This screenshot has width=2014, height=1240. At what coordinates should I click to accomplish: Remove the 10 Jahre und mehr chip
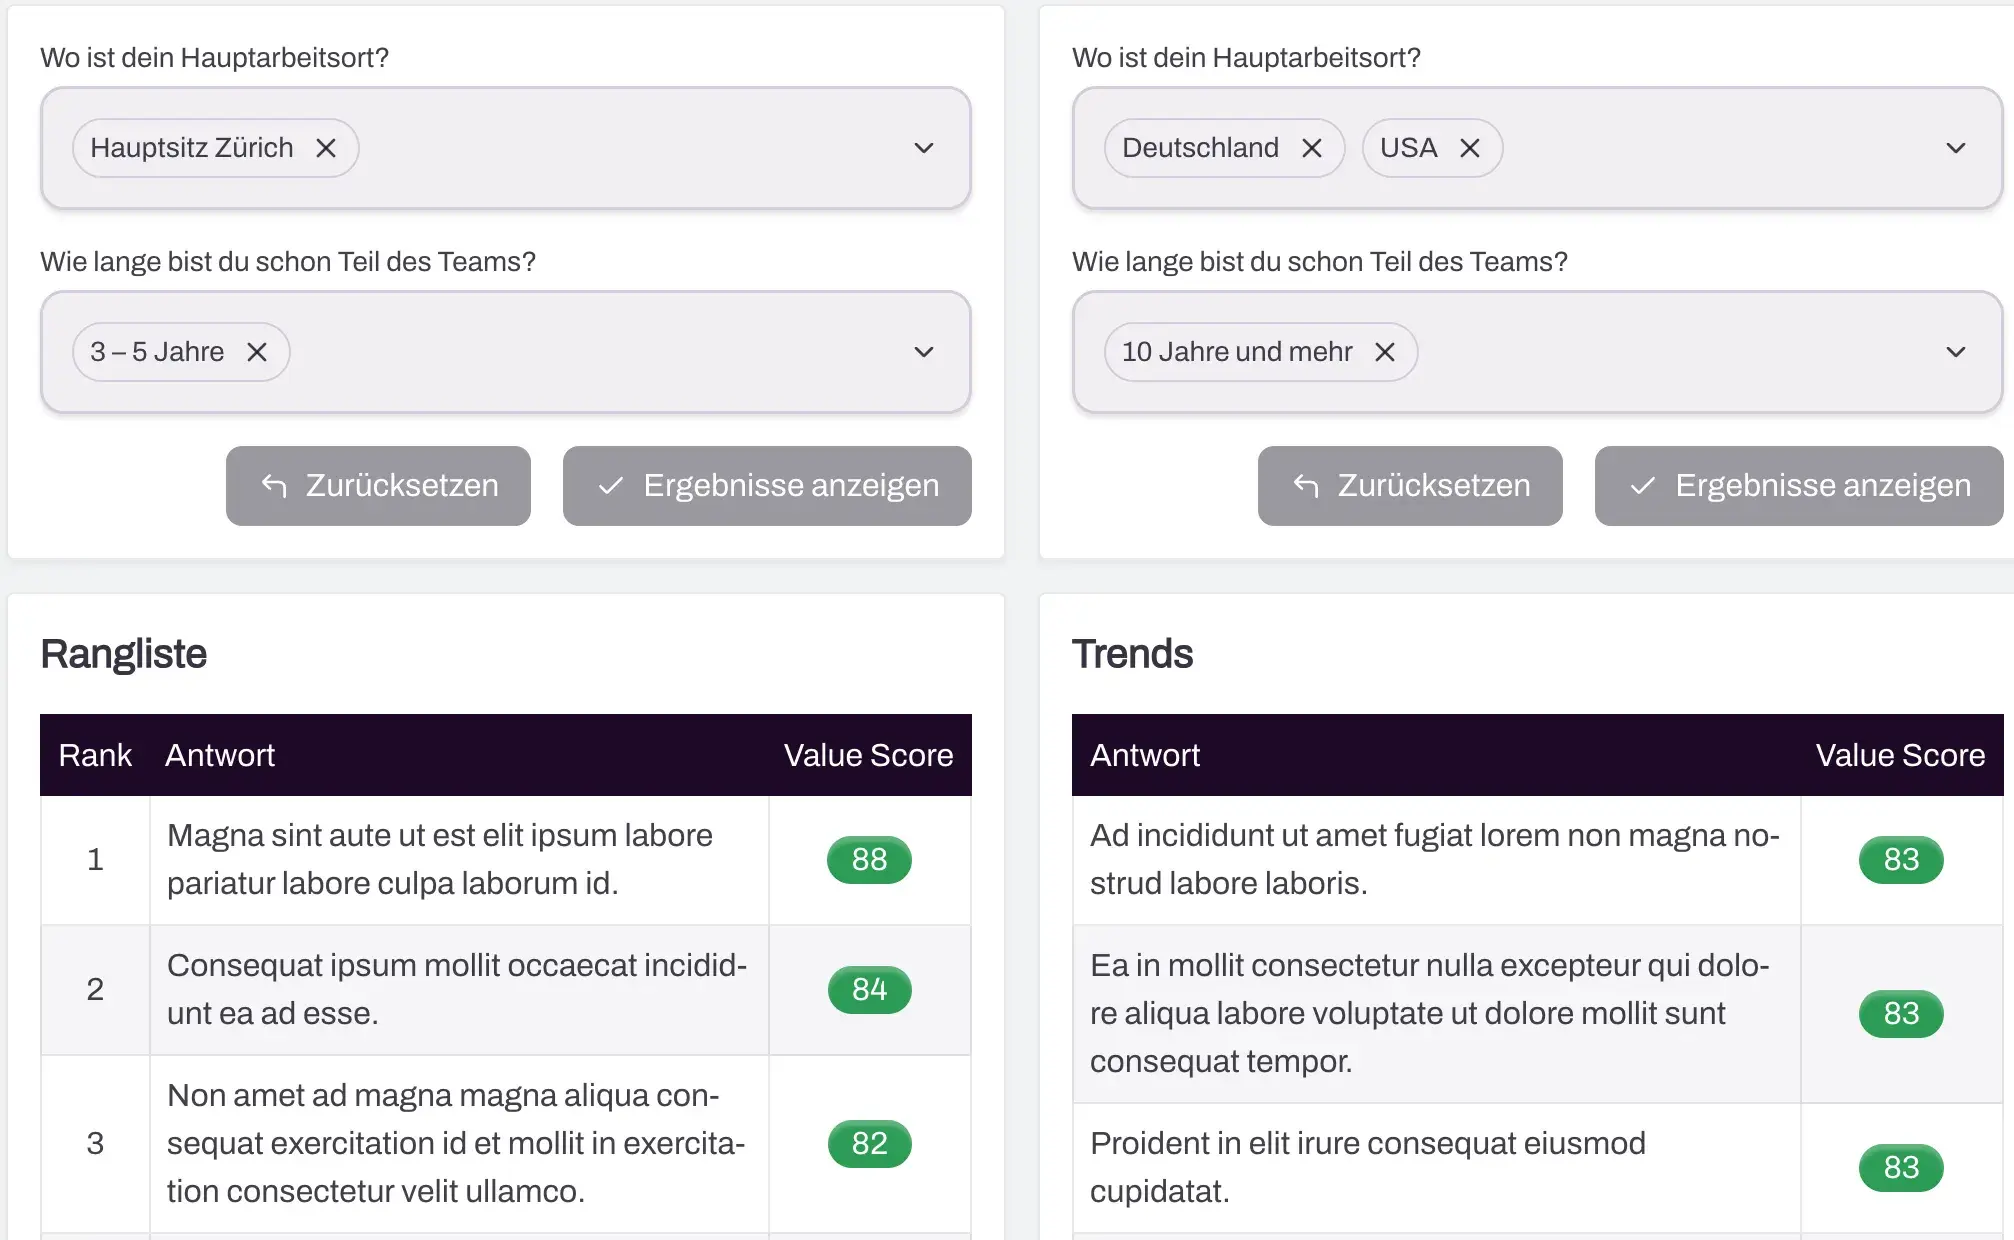[x=1385, y=352]
